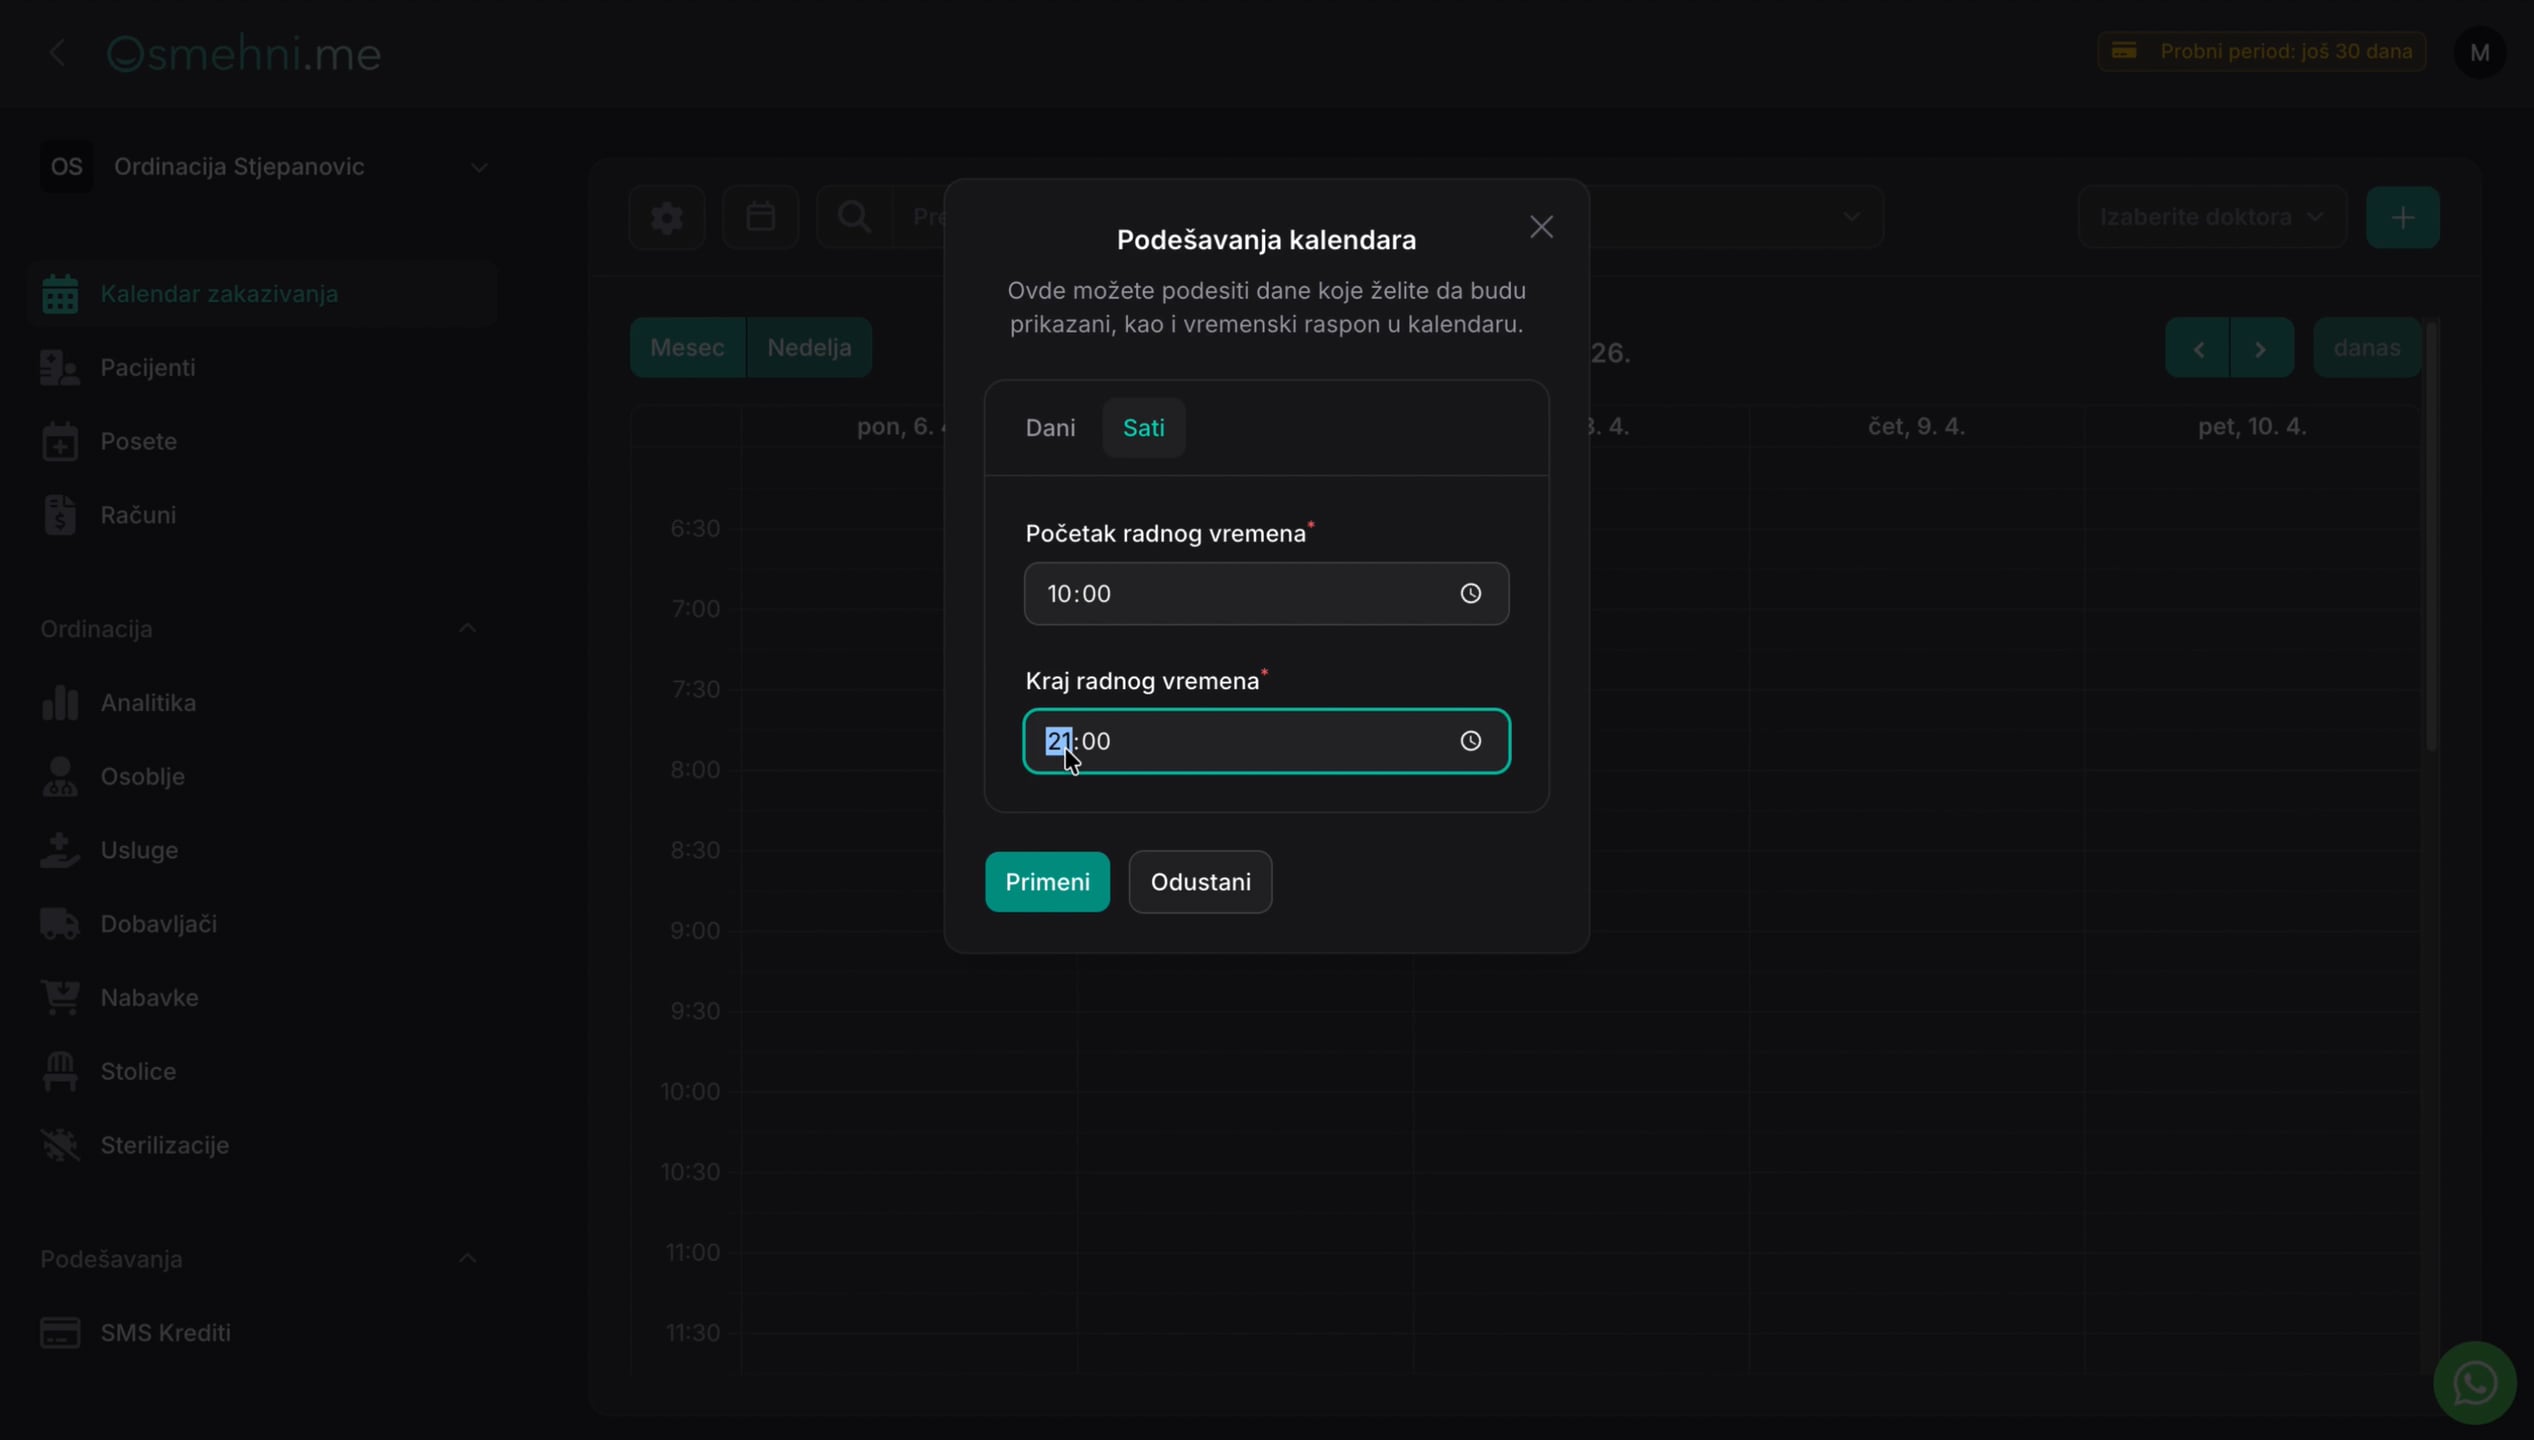2534x1440 pixels.
Task: Click clock icon in Početak radnog vremena field
Action: (1470, 594)
